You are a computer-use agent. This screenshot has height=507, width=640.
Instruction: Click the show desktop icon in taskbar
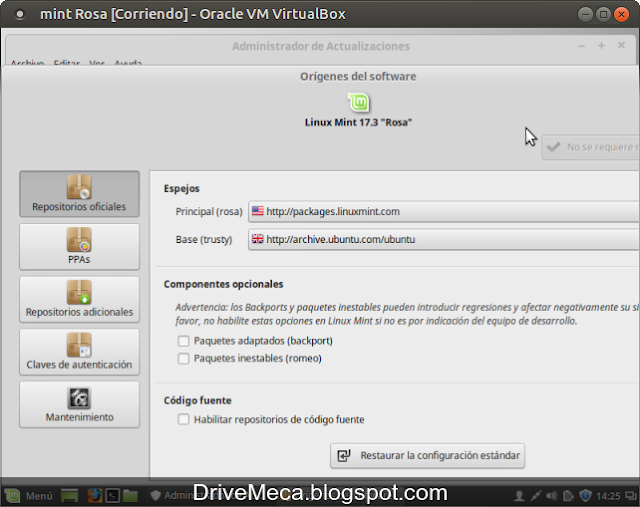[69, 496]
